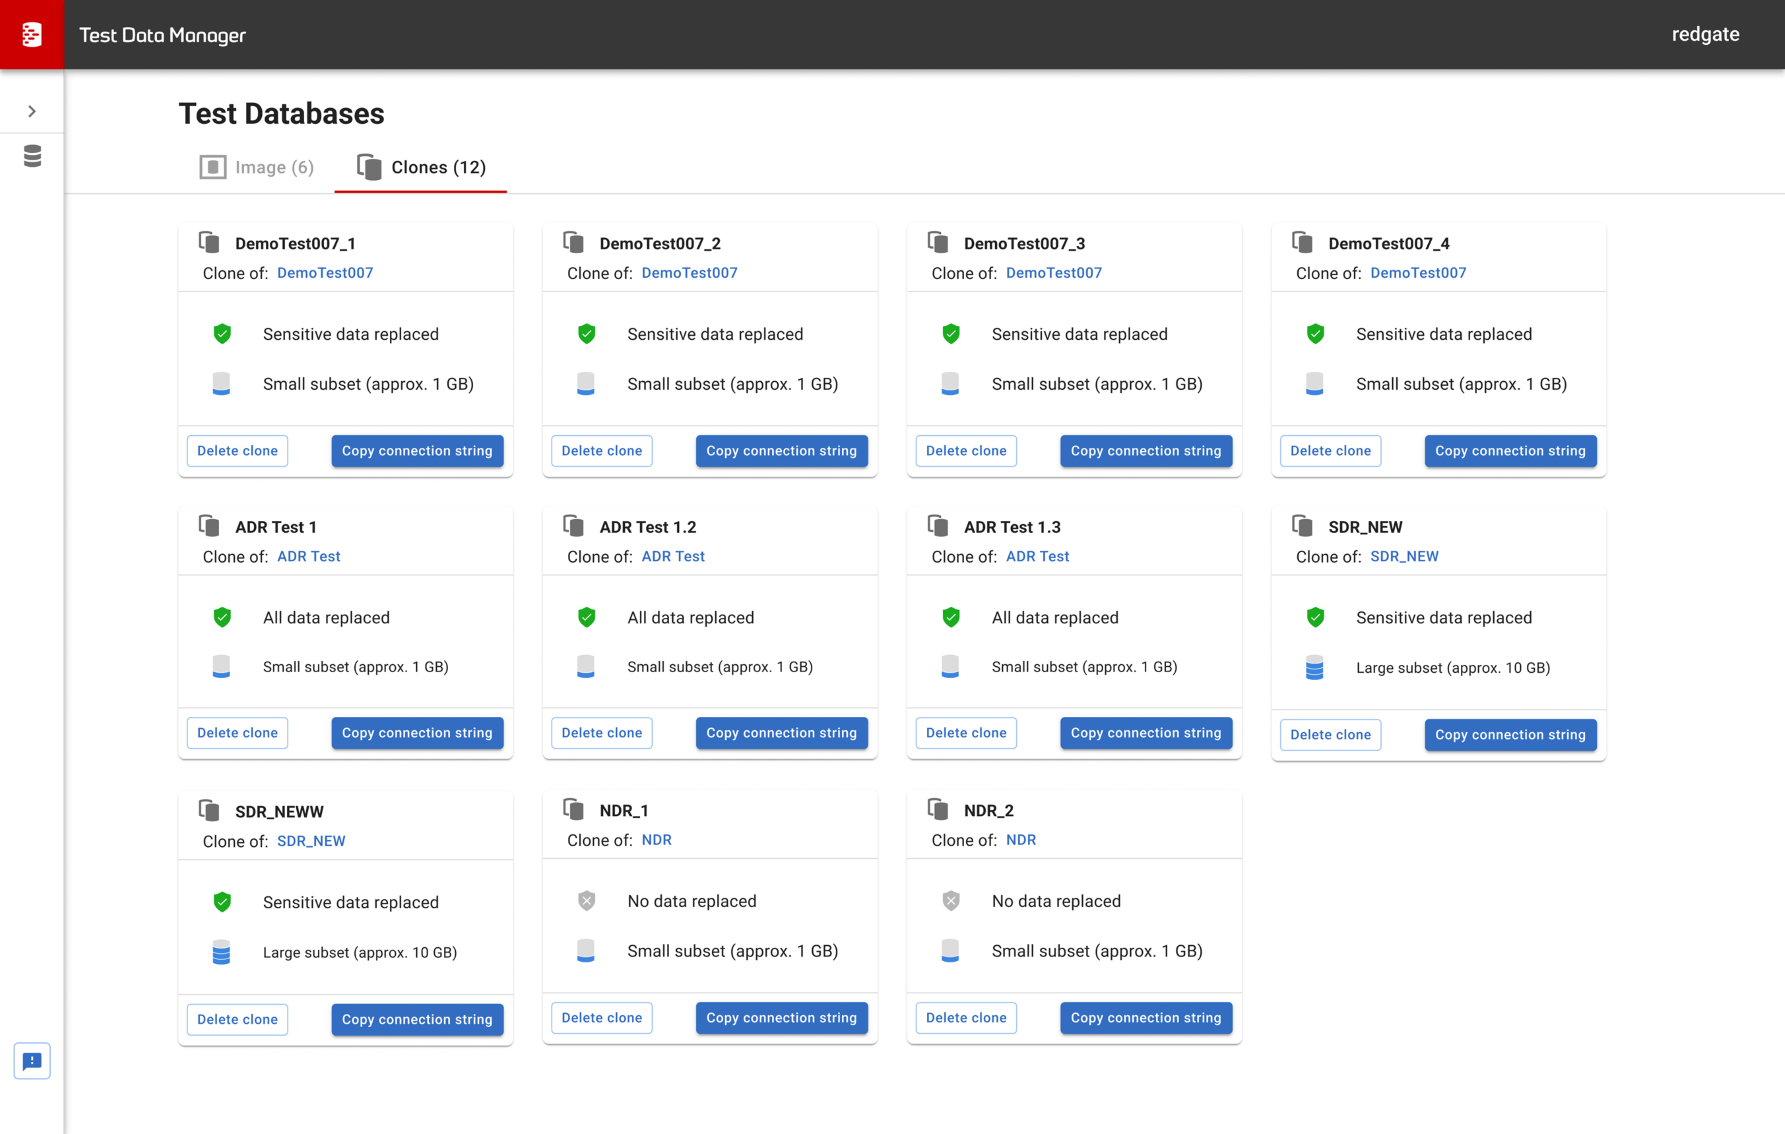Screen dimensions: 1785x1134
Task: Follow the ADR Test link under ADR Test 1.2
Action: [x=673, y=556]
